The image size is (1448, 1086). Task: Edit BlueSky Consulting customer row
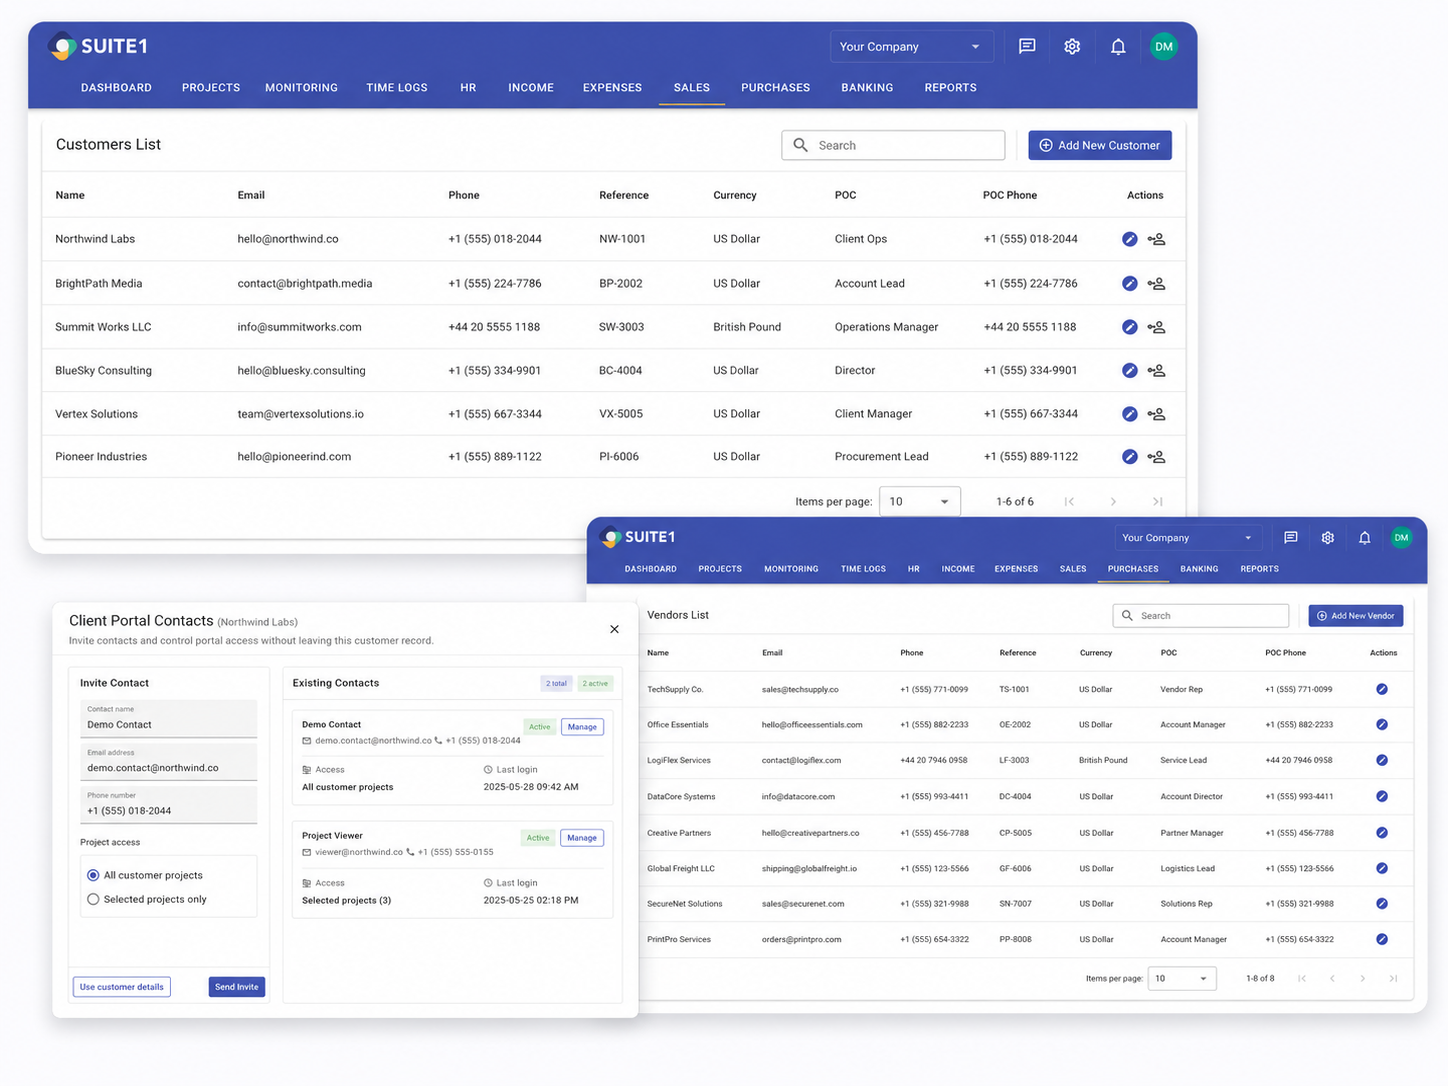[1129, 370]
